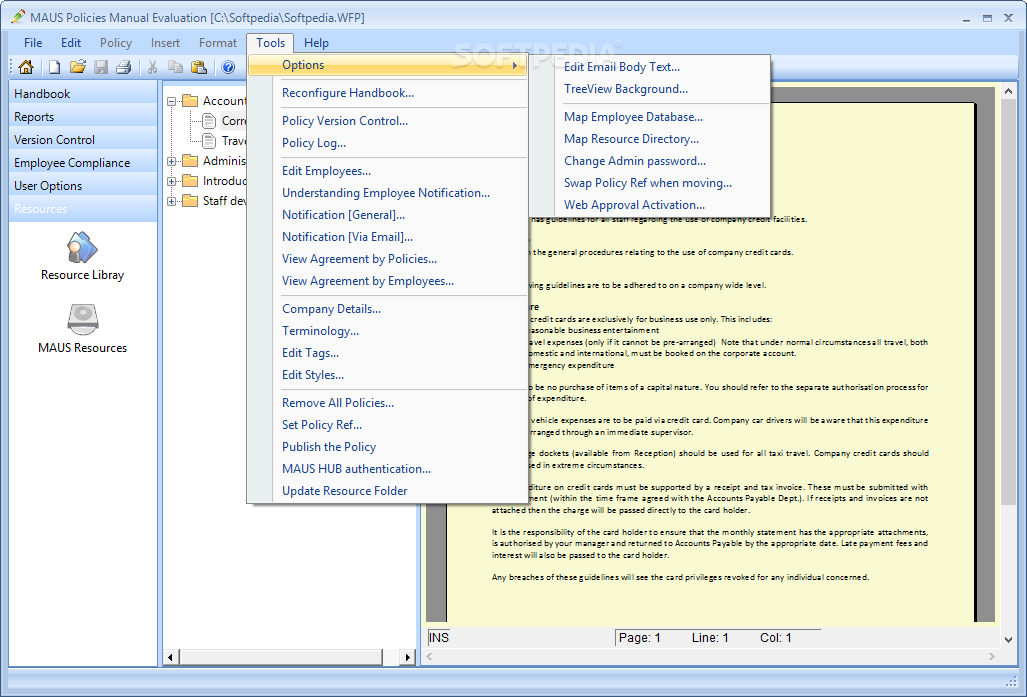Choose Policy Version Control... menu entry
Screen dimensions: 1027x697
388,121
